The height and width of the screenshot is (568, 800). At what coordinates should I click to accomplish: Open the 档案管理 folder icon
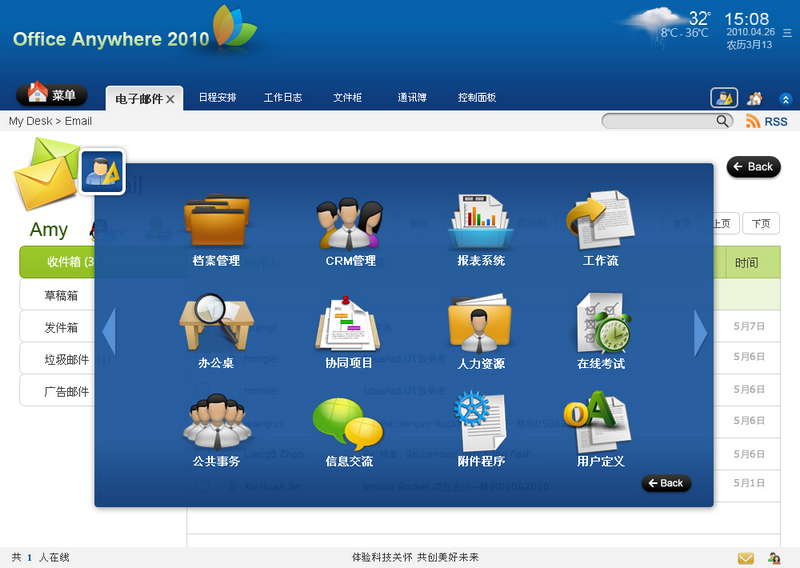click(x=217, y=221)
